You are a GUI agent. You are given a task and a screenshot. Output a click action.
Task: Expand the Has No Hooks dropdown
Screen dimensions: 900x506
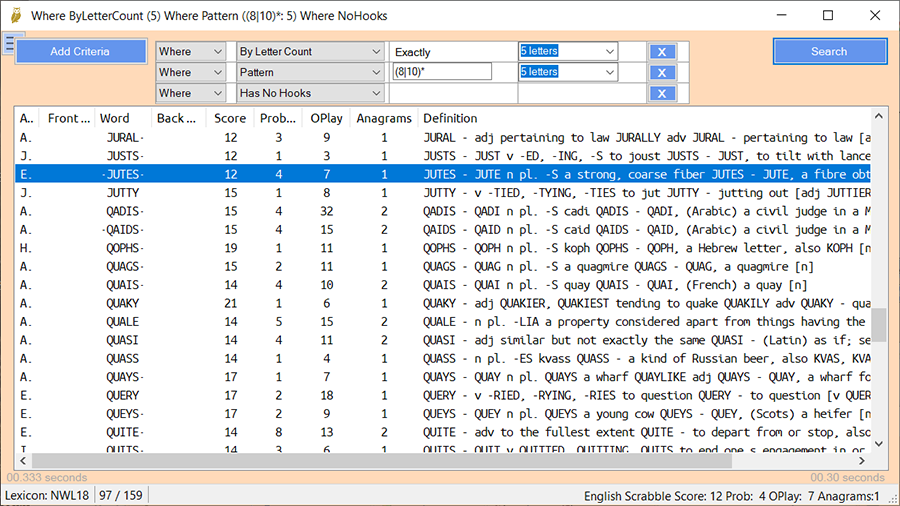pyautogui.click(x=376, y=94)
